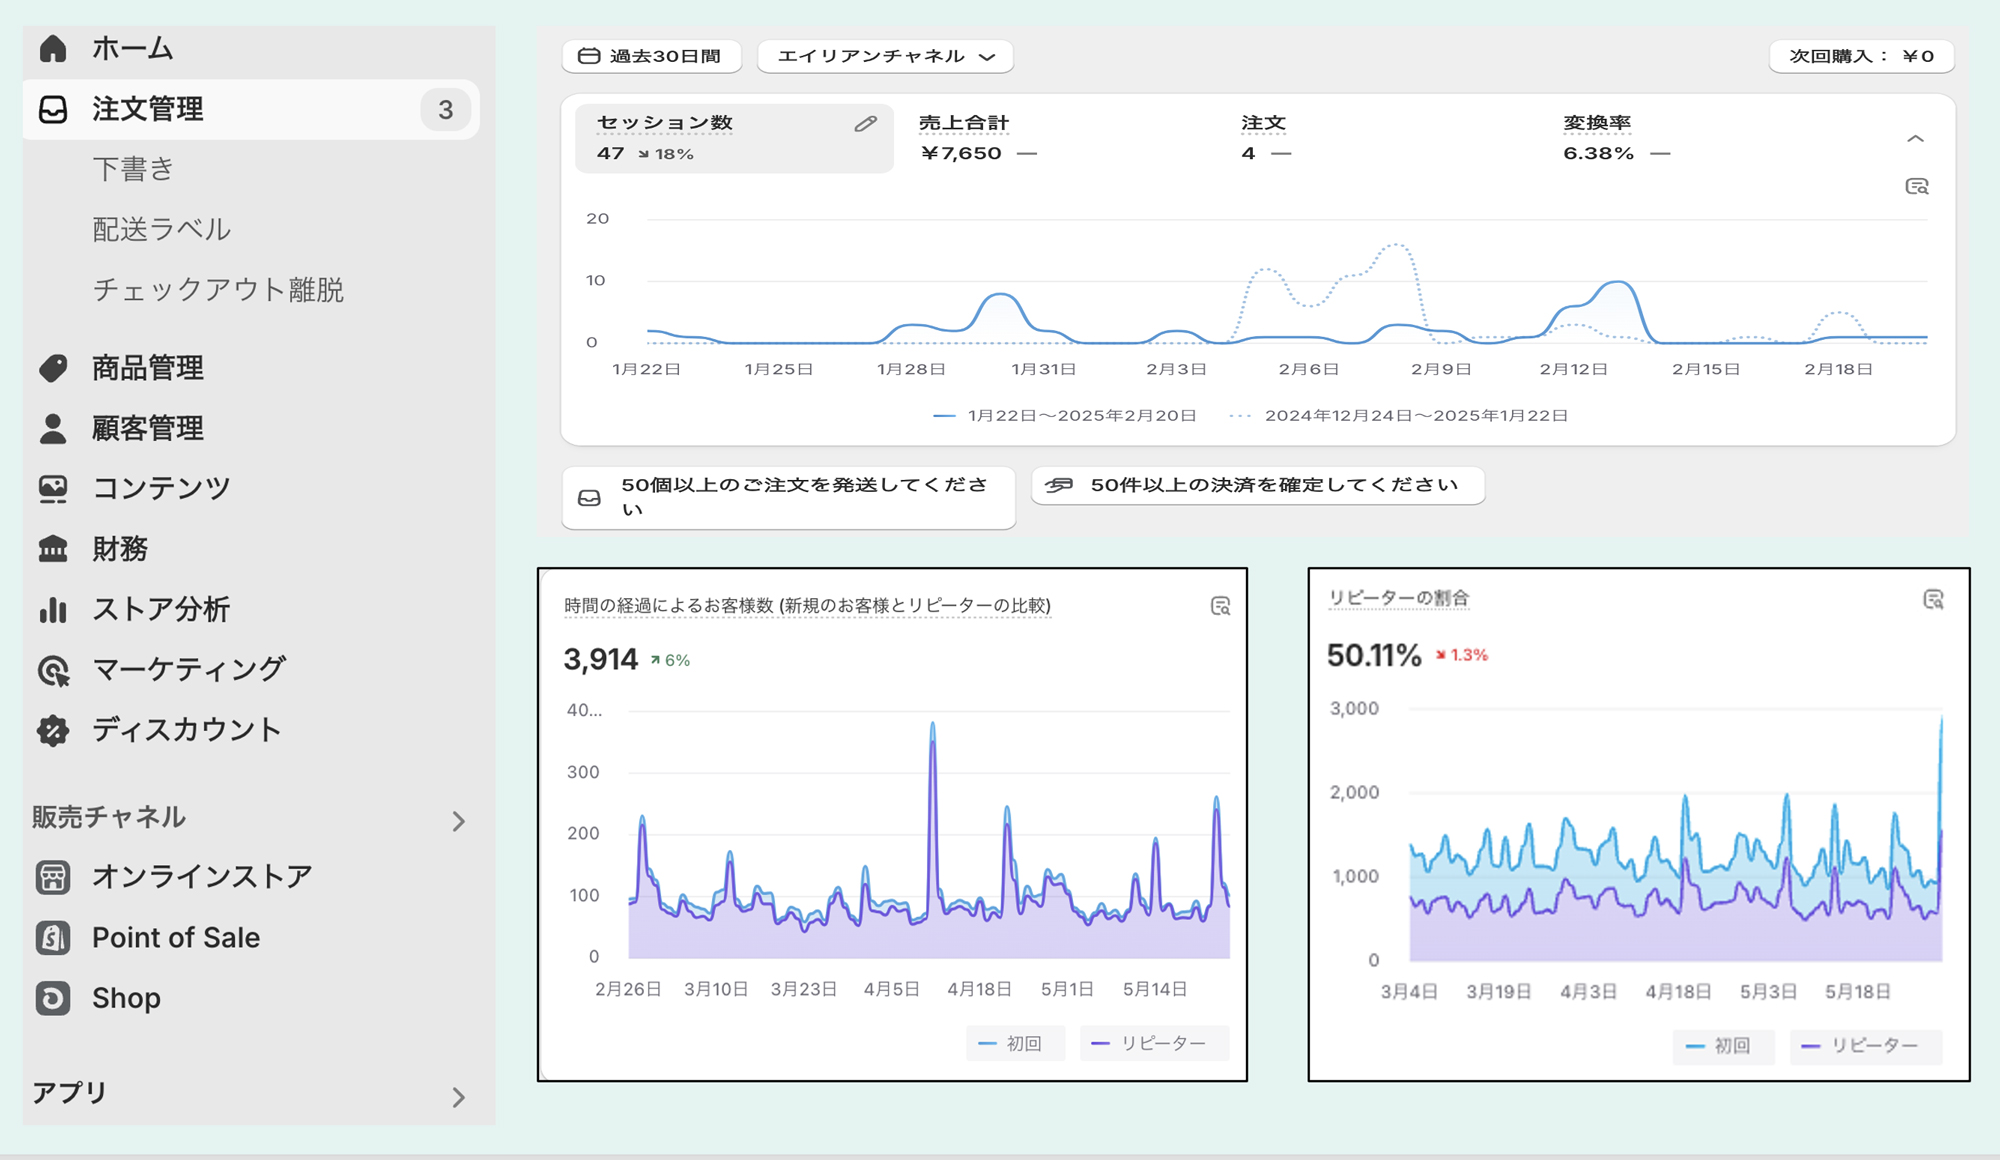Click the マーケティング target icon

pyautogui.click(x=53, y=670)
